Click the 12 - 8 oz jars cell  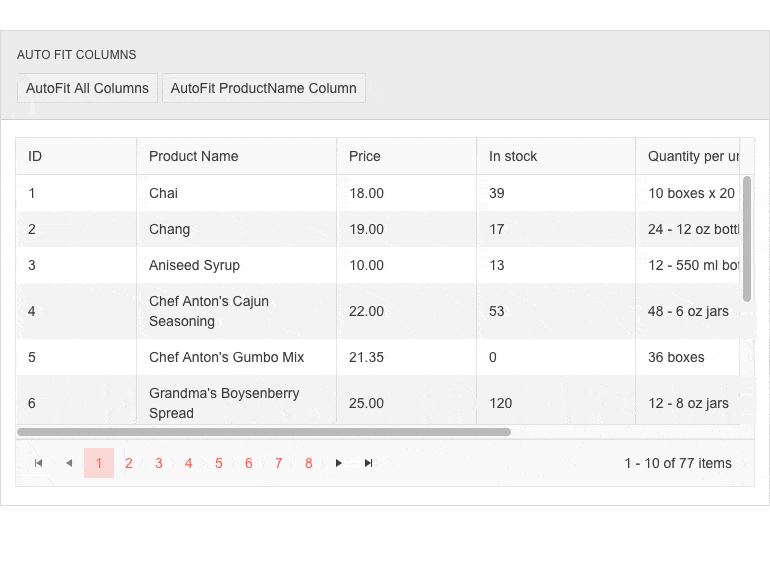point(688,400)
